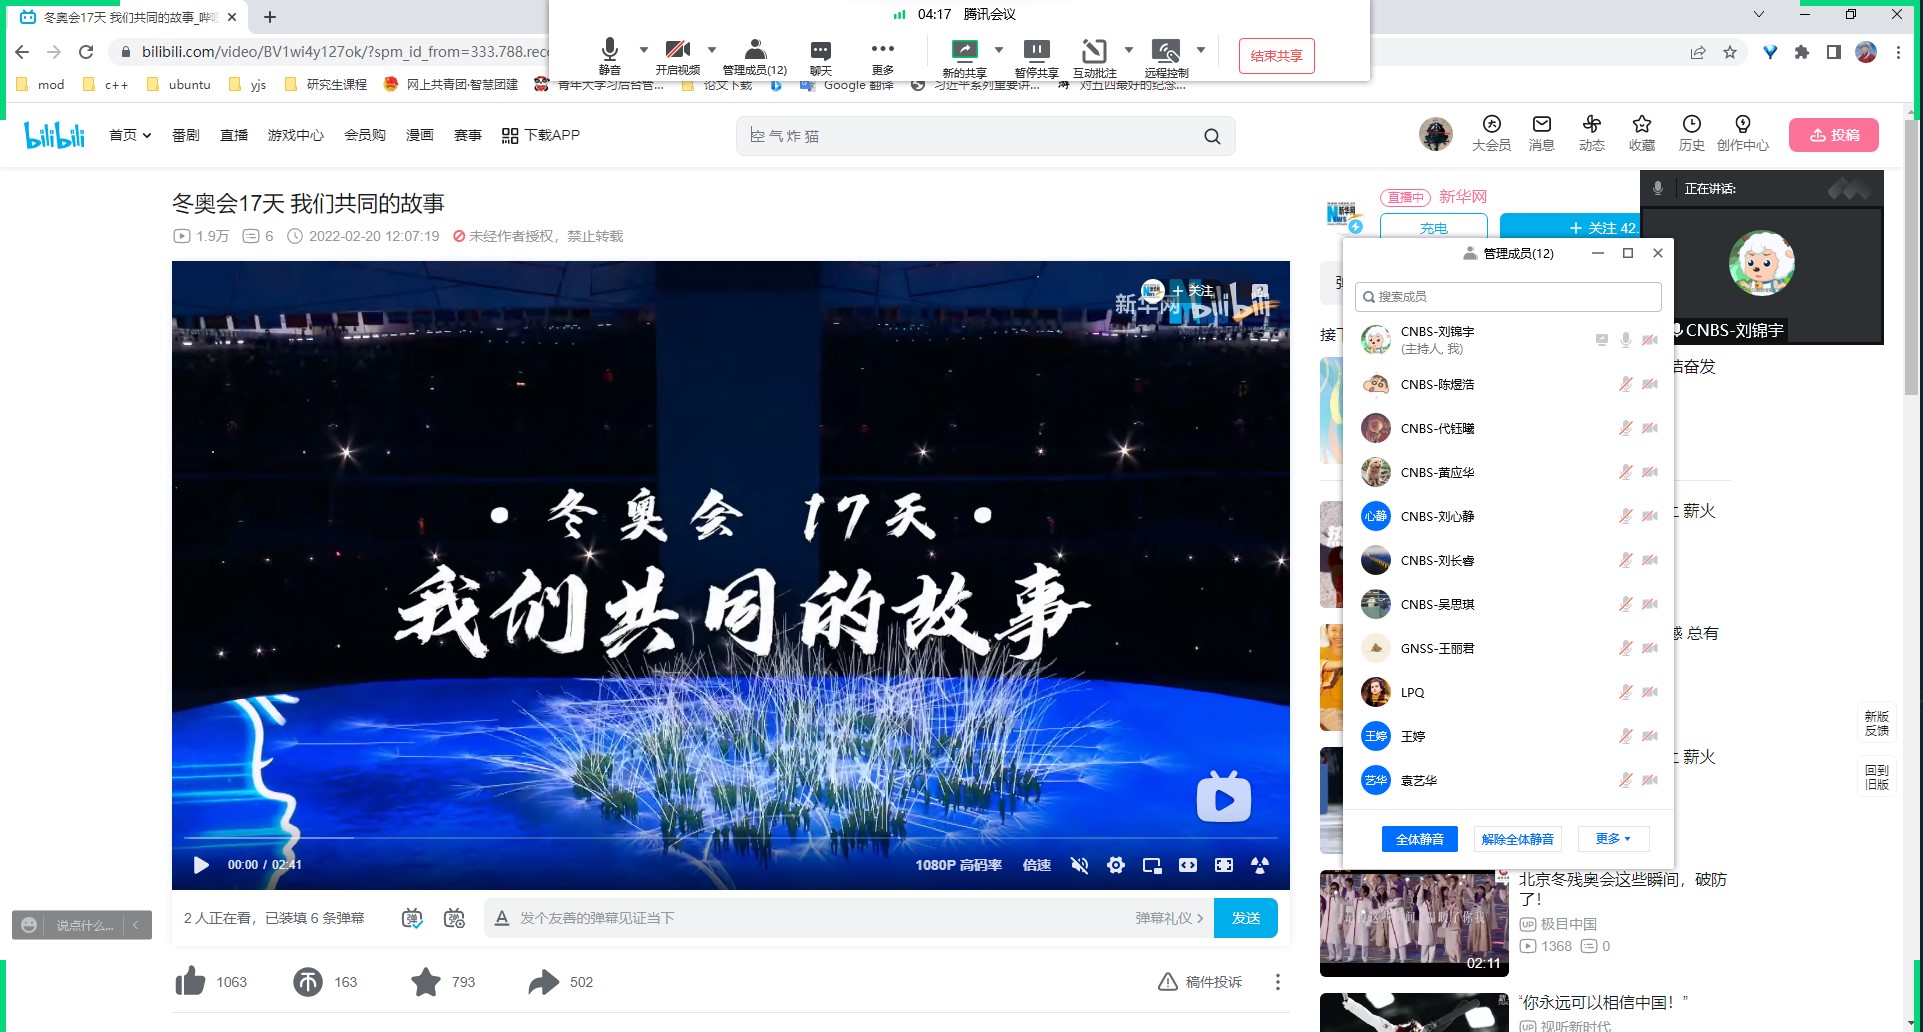Screen dimensions: 1923x1032
Task: Open the 更多 dropdown in member panel
Action: point(1612,839)
